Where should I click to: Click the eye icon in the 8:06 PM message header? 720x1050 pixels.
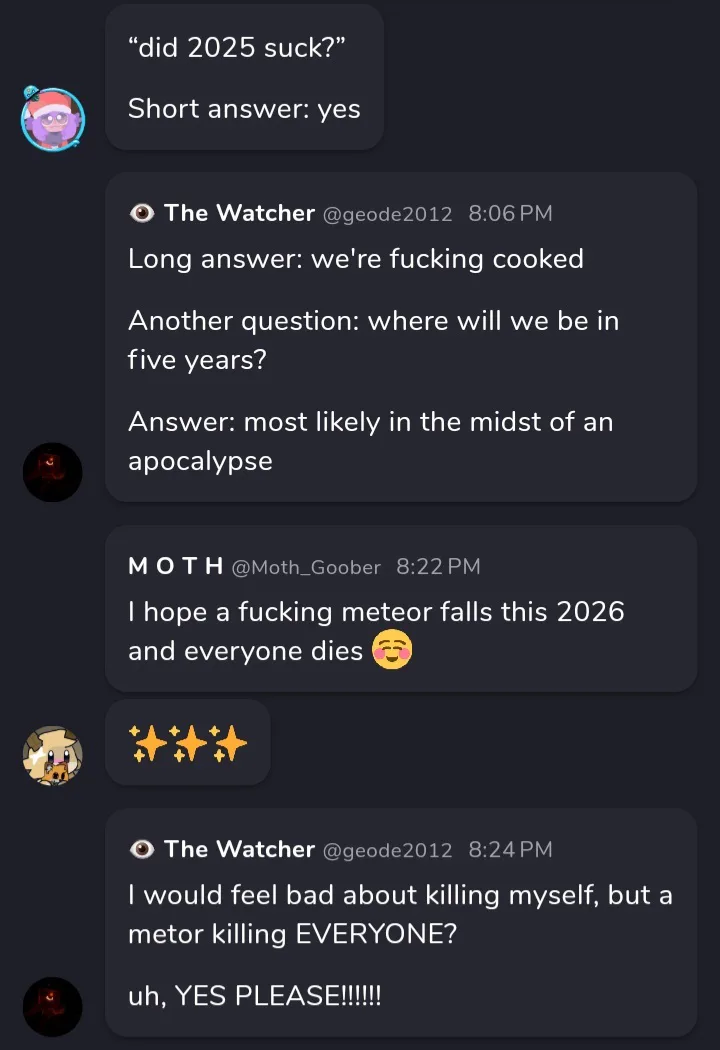(x=142, y=213)
